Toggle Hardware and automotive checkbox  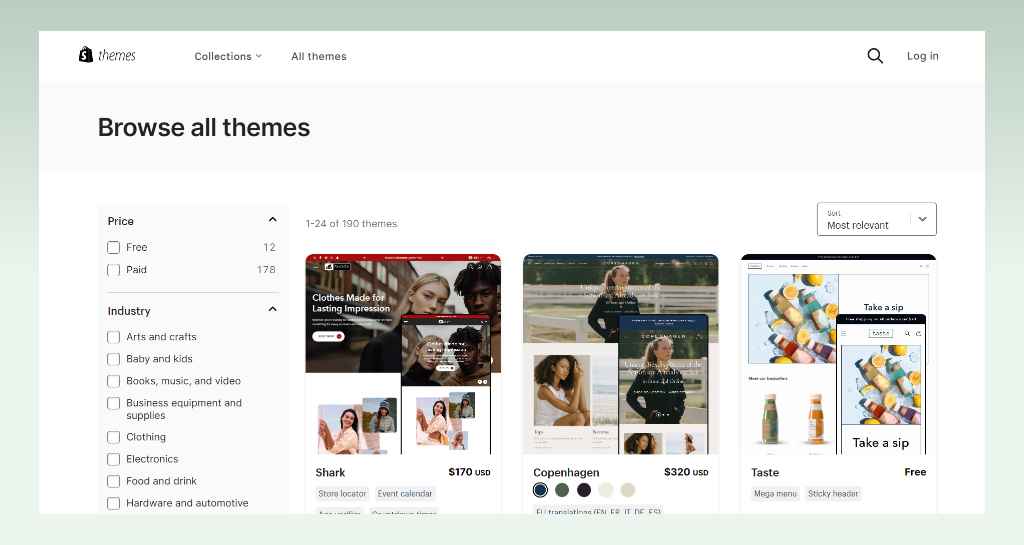(114, 503)
